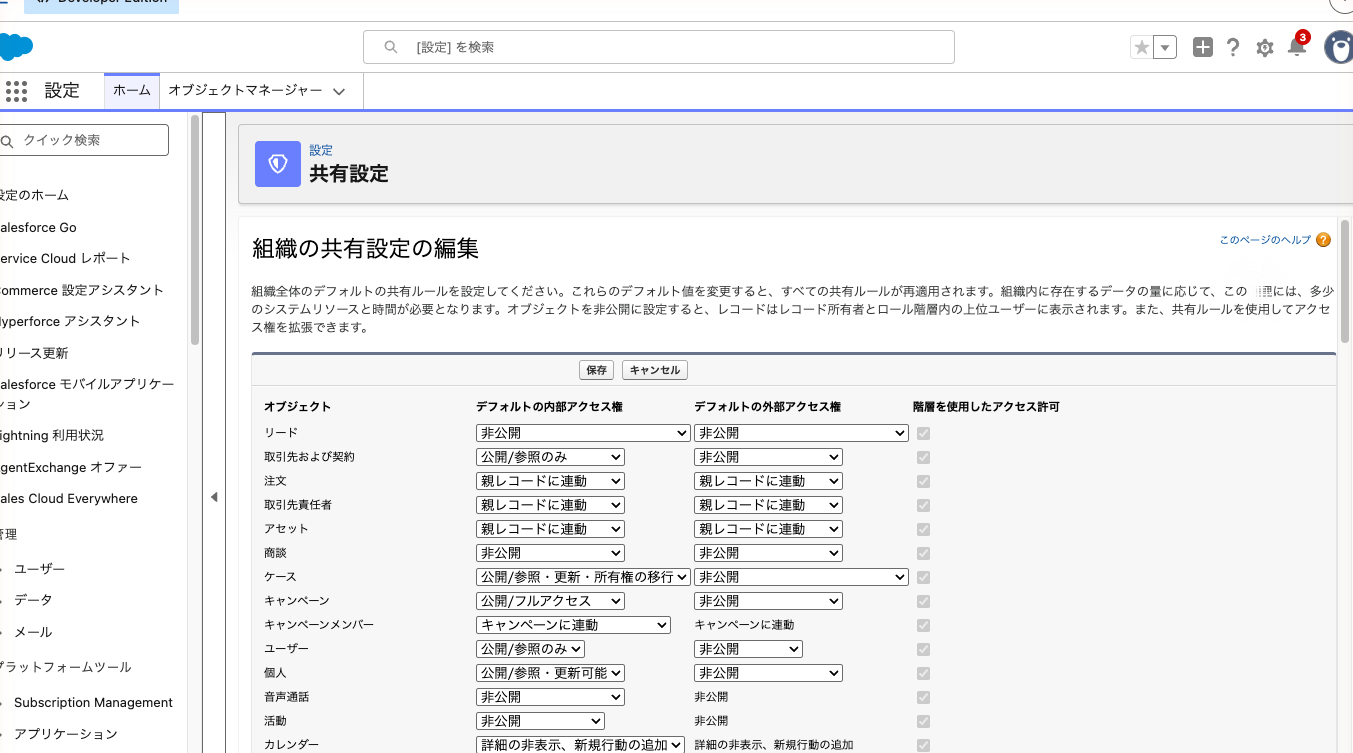
Task: Click the main page vertical scrollbar
Action: (1345, 280)
